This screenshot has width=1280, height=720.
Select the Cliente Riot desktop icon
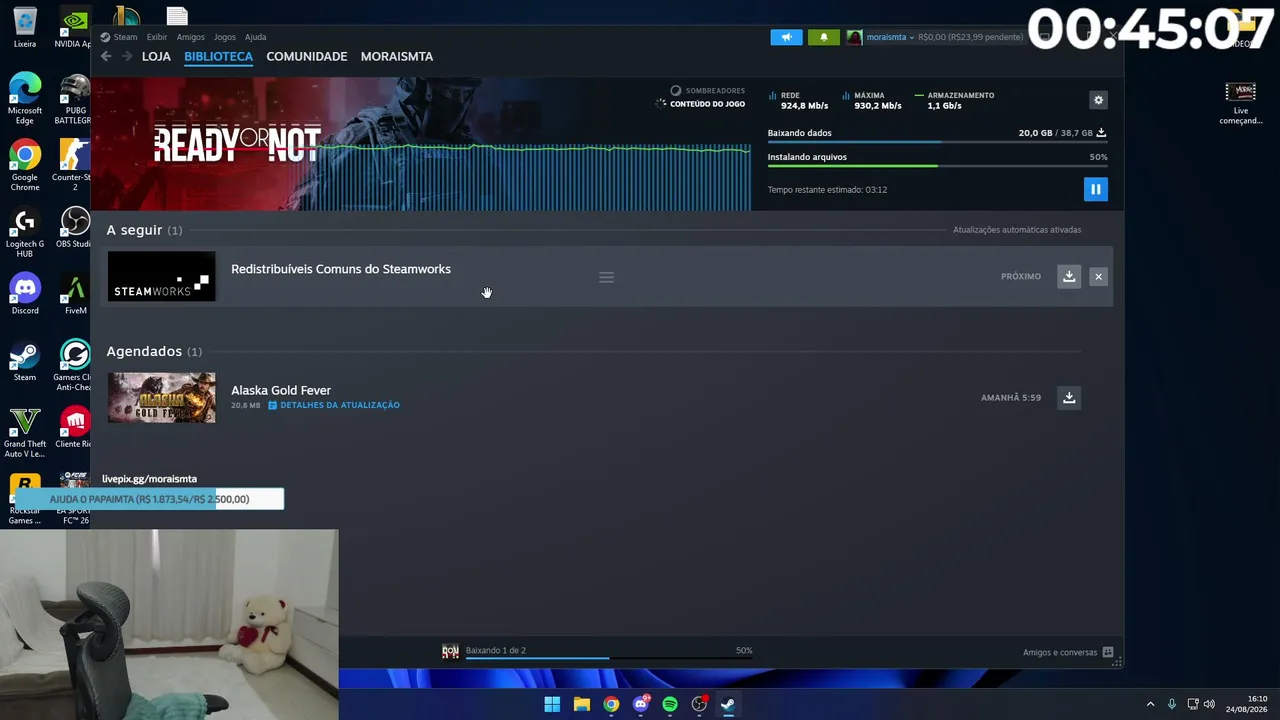click(x=75, y=427)
